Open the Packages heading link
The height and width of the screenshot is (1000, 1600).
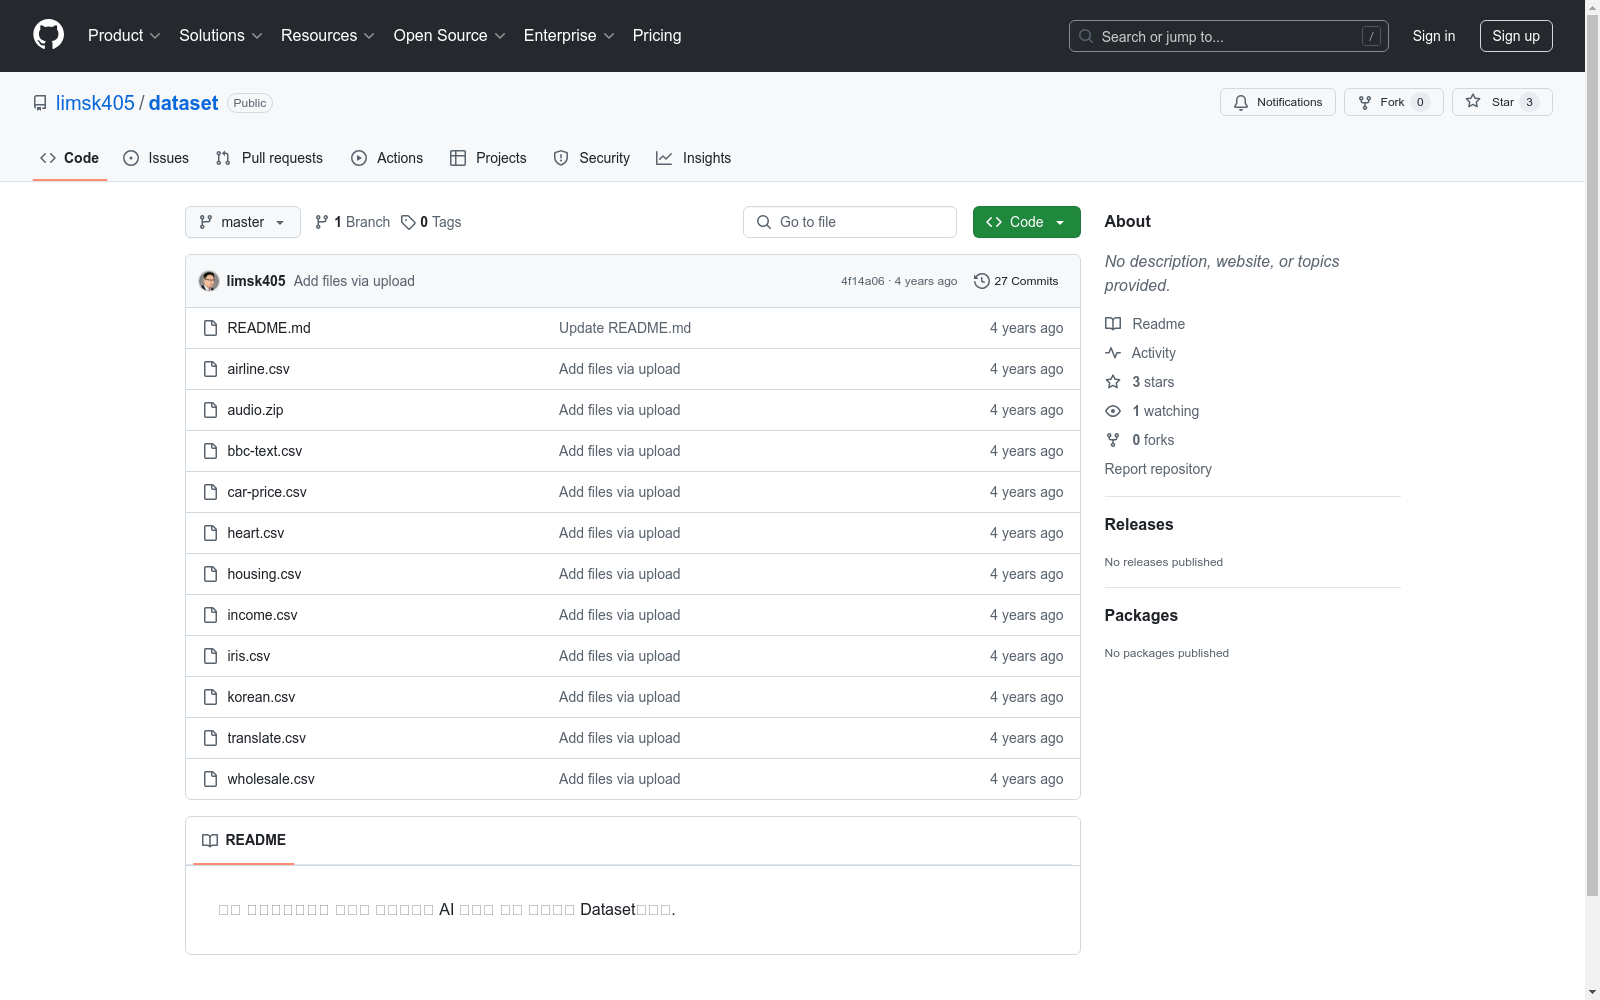(x=1141, y=615)
